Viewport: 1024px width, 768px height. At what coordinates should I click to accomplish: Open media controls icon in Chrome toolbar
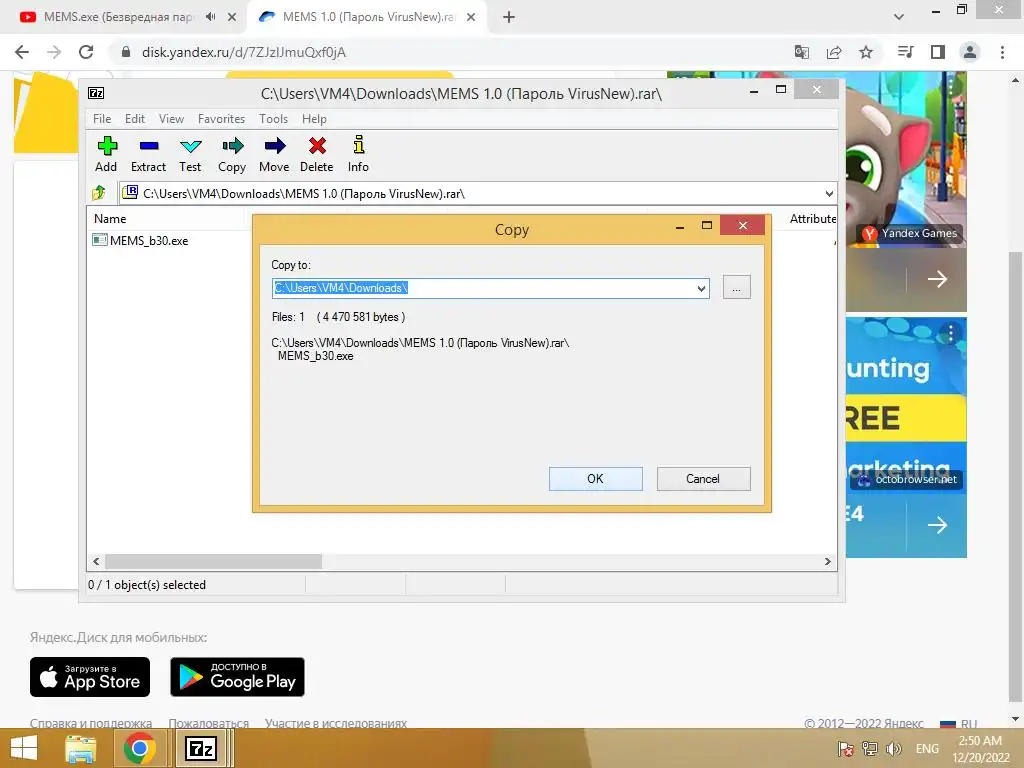coord(906,52)
